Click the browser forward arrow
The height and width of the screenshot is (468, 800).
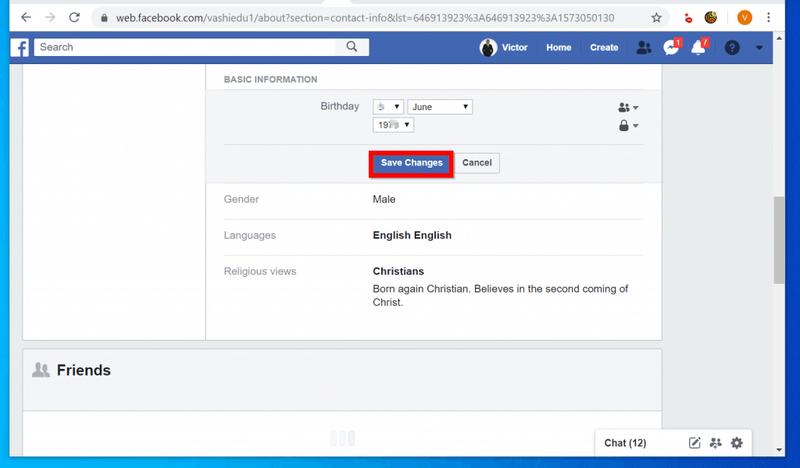50,17
